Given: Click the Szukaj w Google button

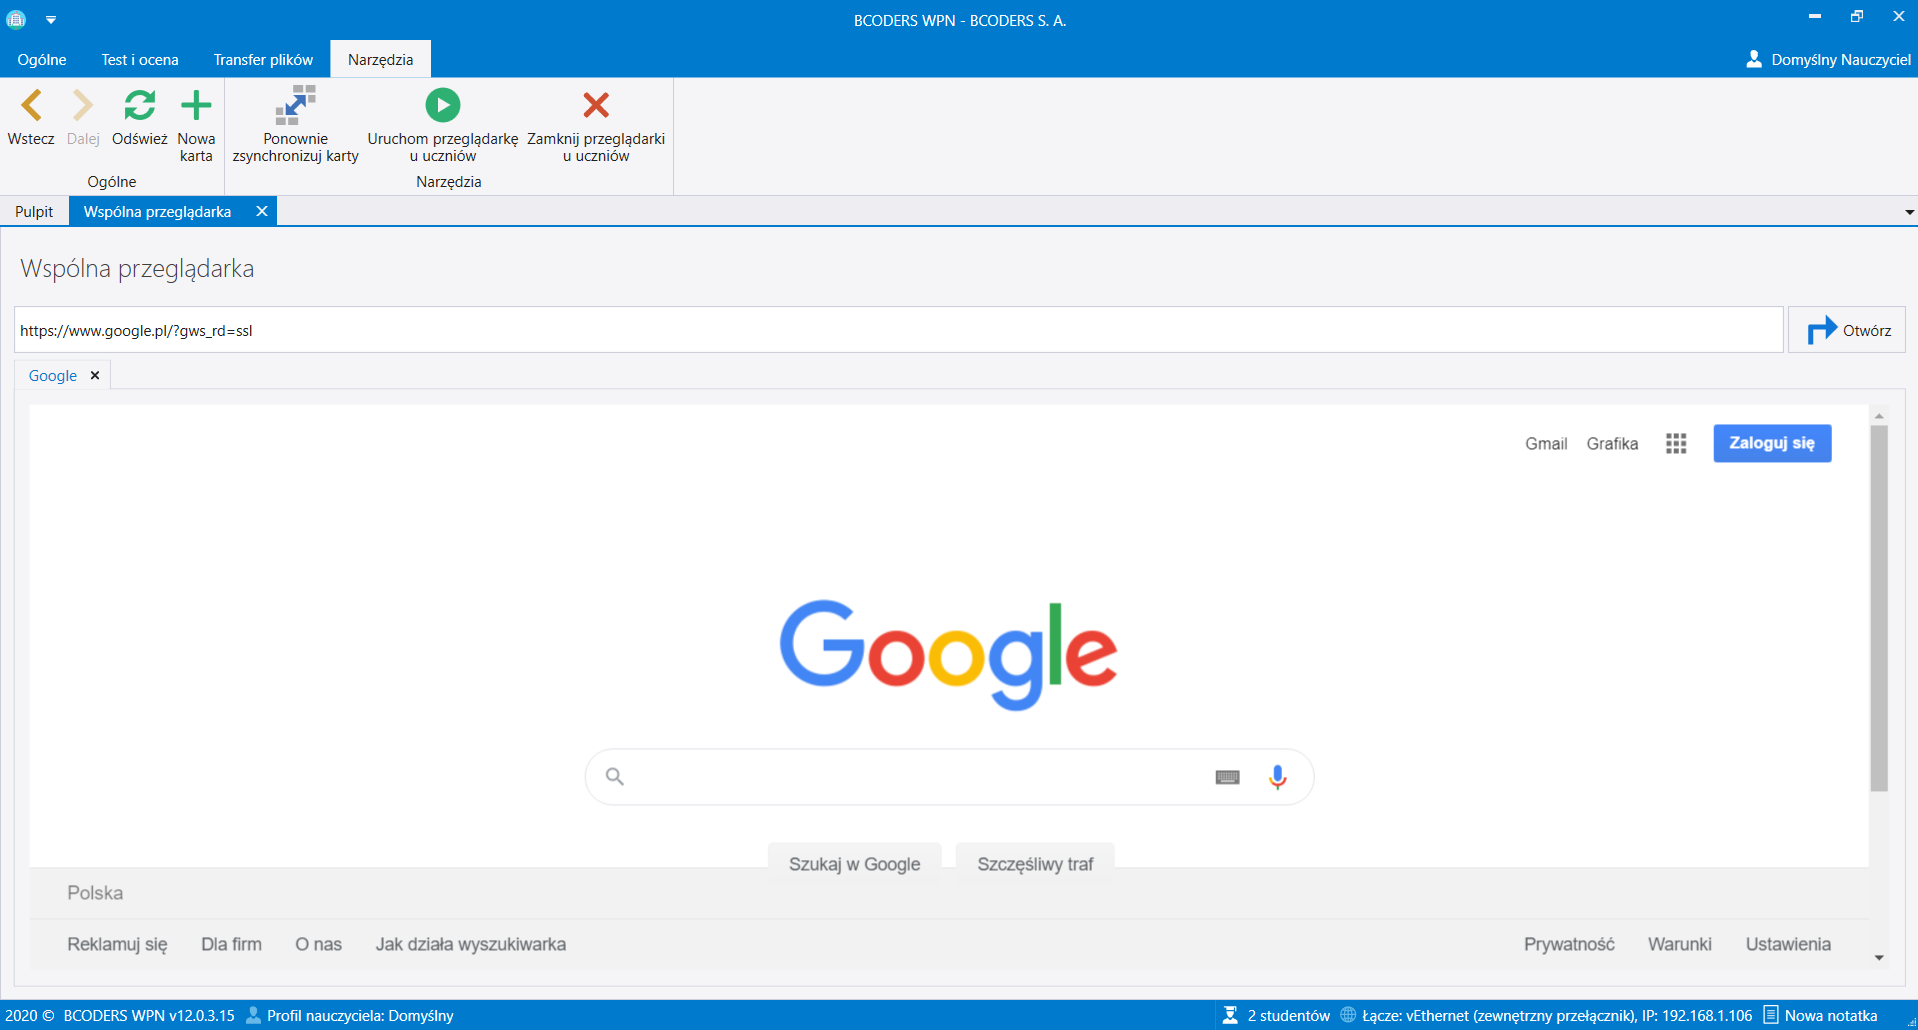Looking at the screenshot, I should (x=854, y=863).
